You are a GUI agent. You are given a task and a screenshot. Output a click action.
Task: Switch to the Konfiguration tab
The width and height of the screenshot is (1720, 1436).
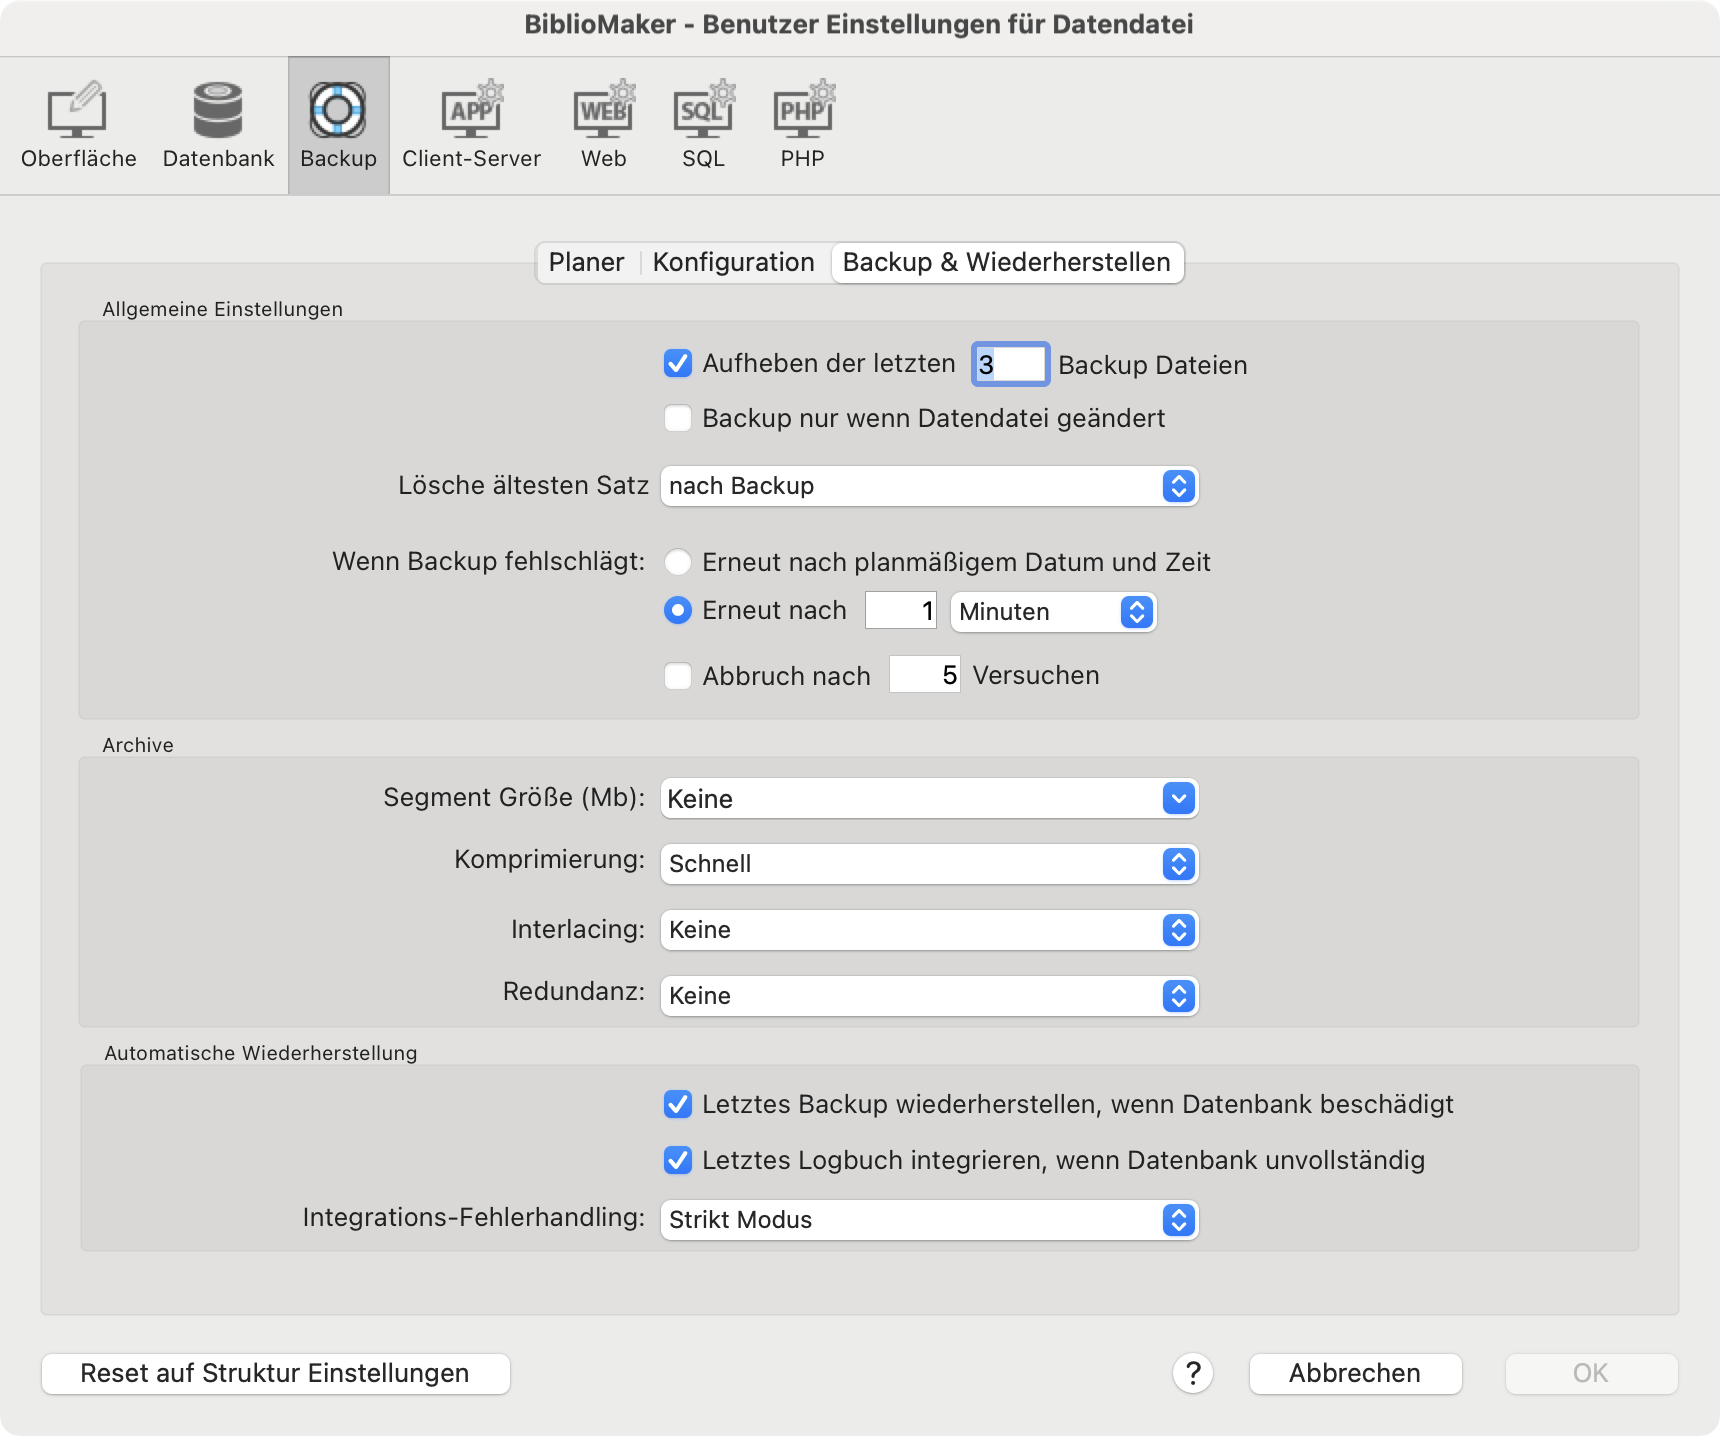click(734, 263)
